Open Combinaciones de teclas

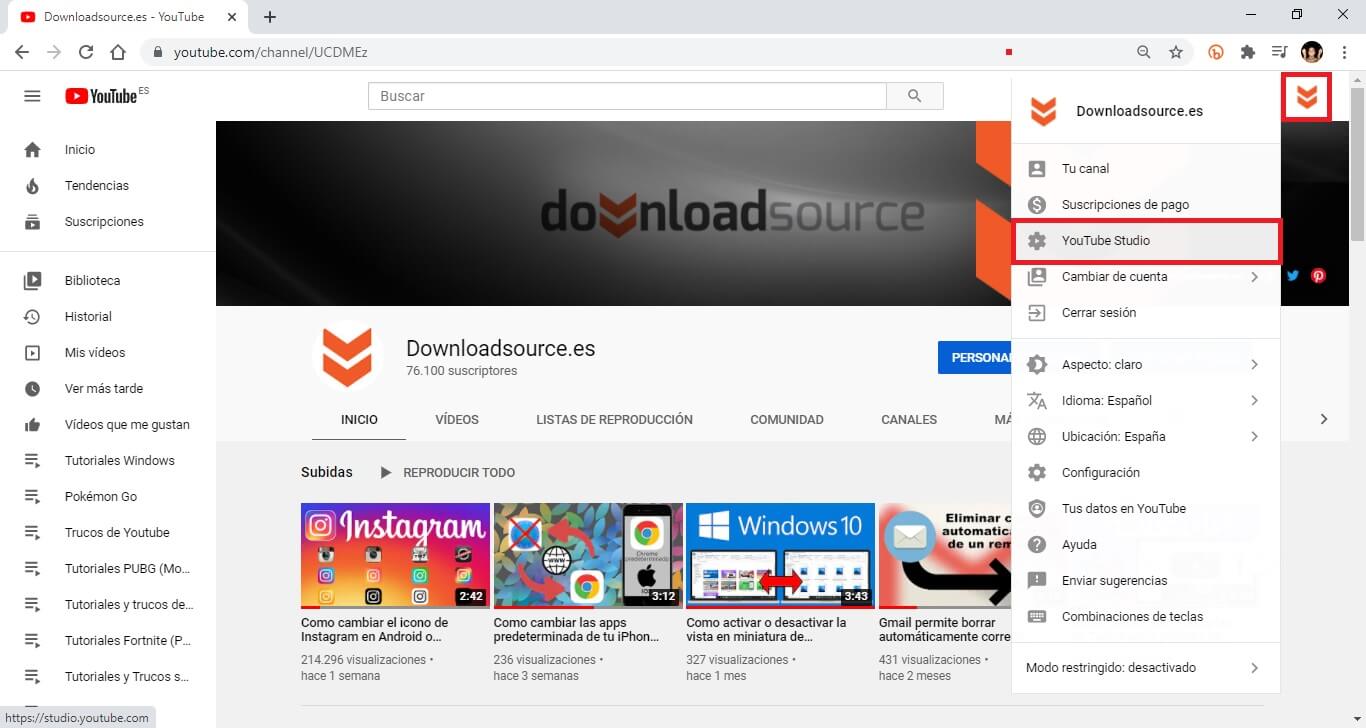[x=1146, y=617]
